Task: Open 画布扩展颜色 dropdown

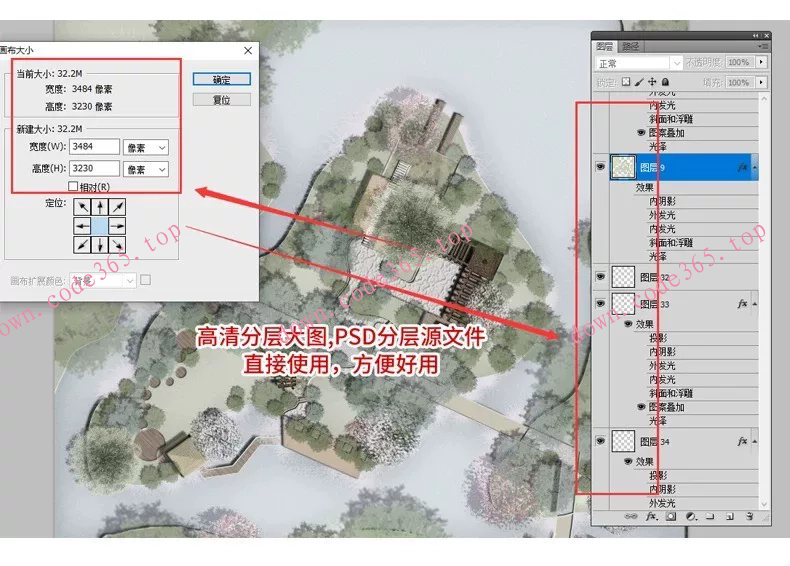Action: (103, 281)
